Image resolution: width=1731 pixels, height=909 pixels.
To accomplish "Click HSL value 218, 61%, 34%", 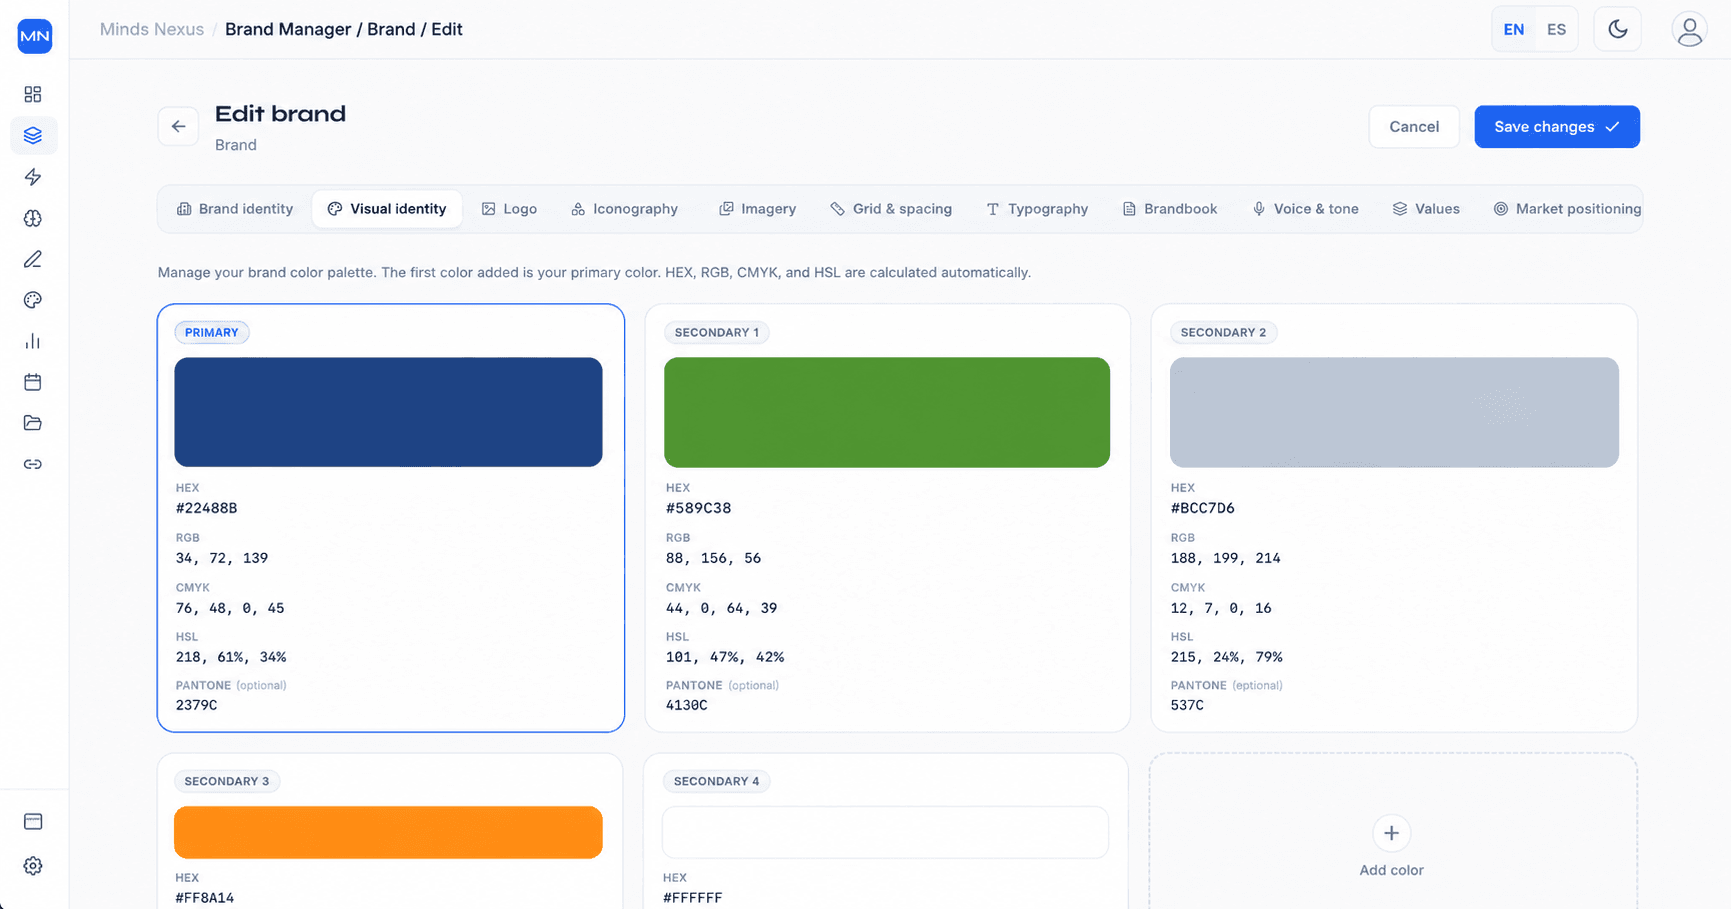I will tap(231, 657).
